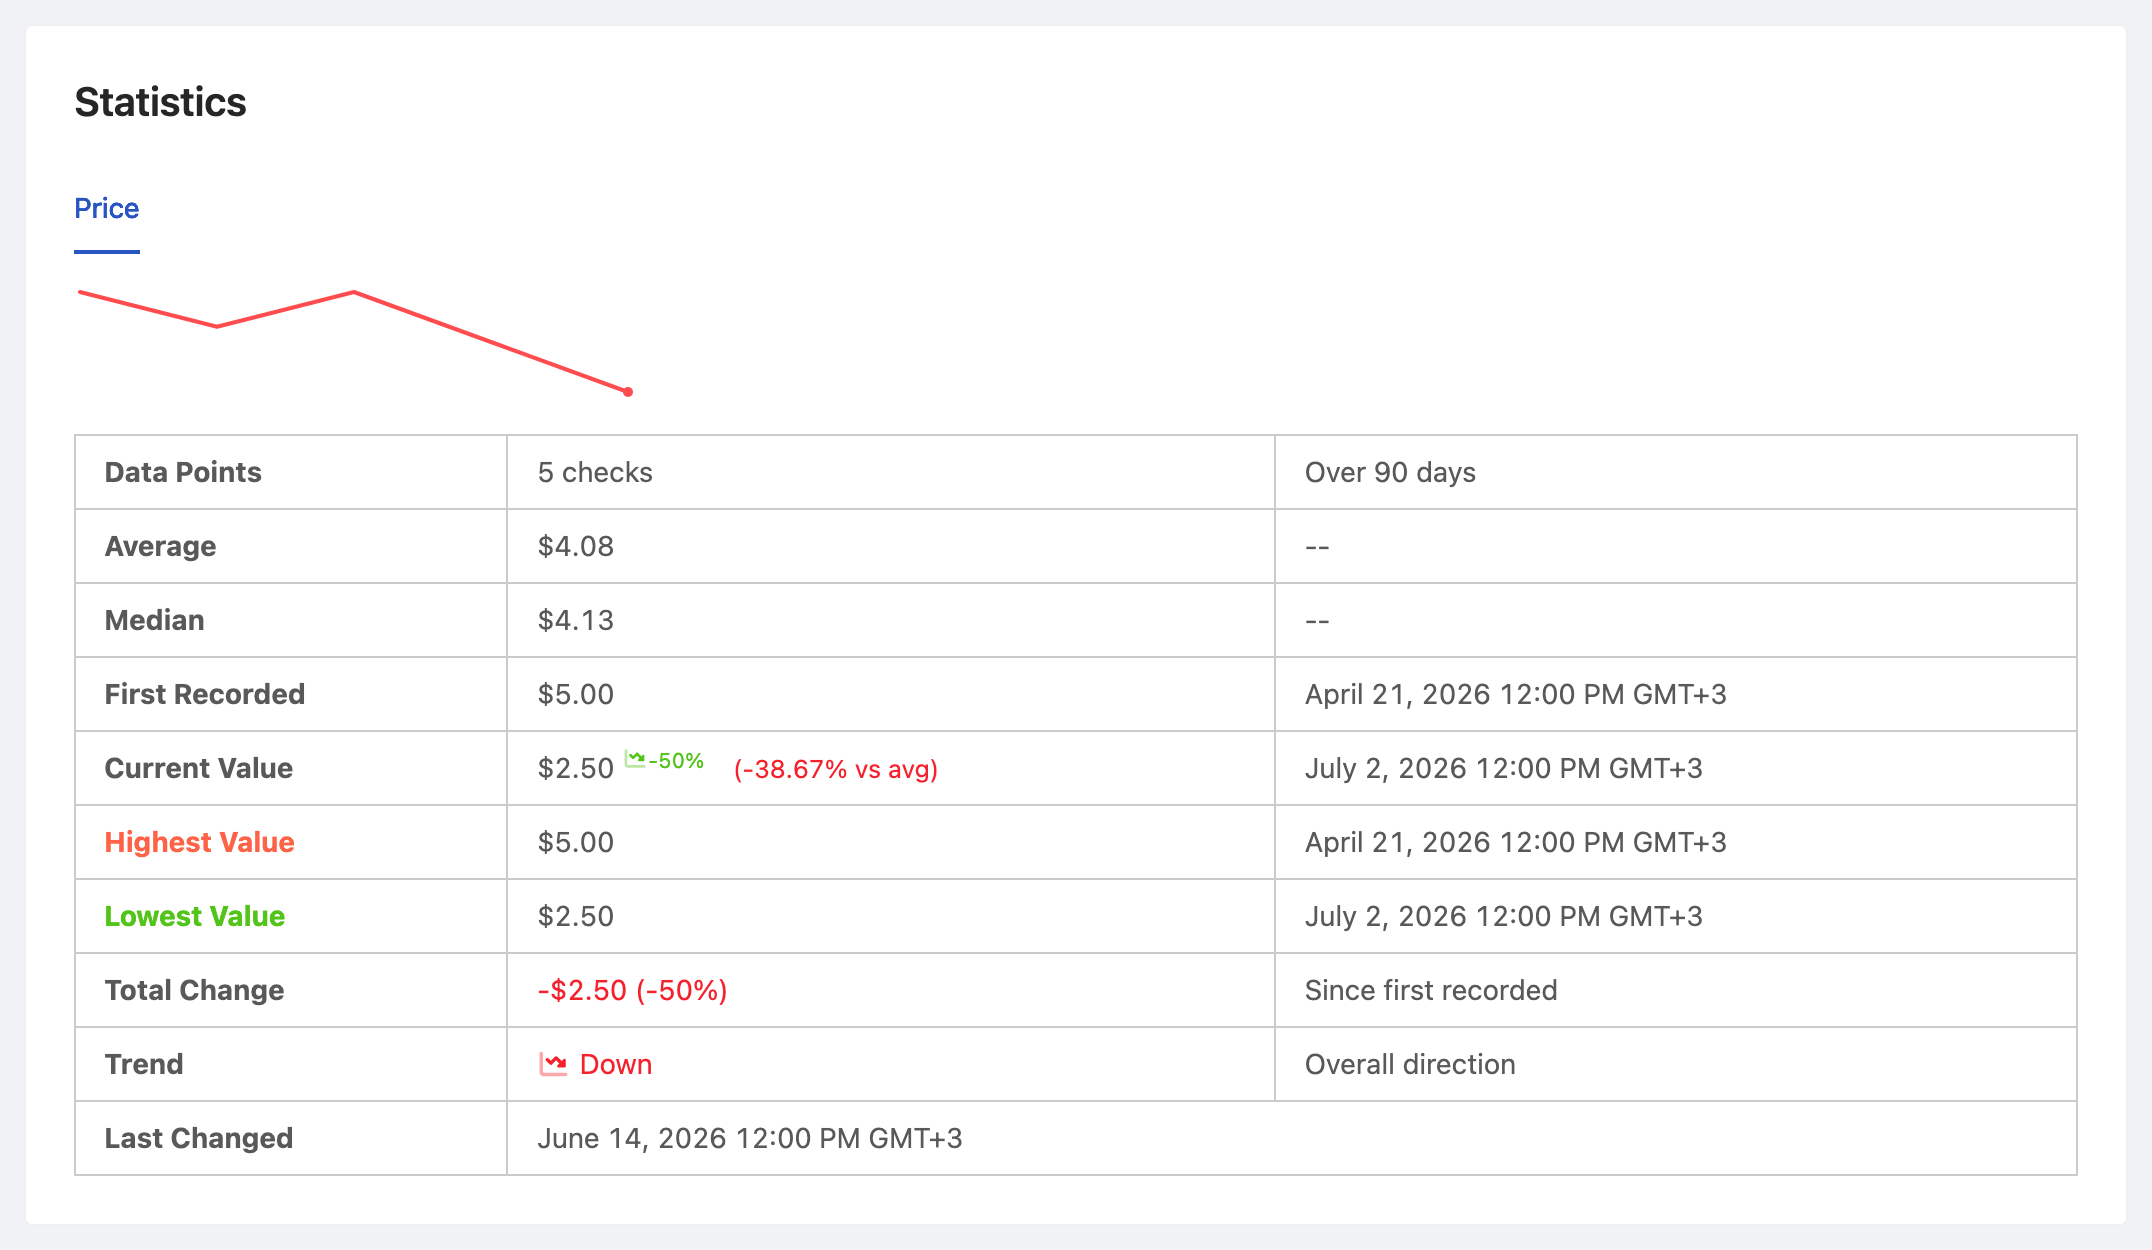Image resolution: width=2152 pixels, height=1250 pixels.
Task: Select the Lowest Value label
Action: 195,916
